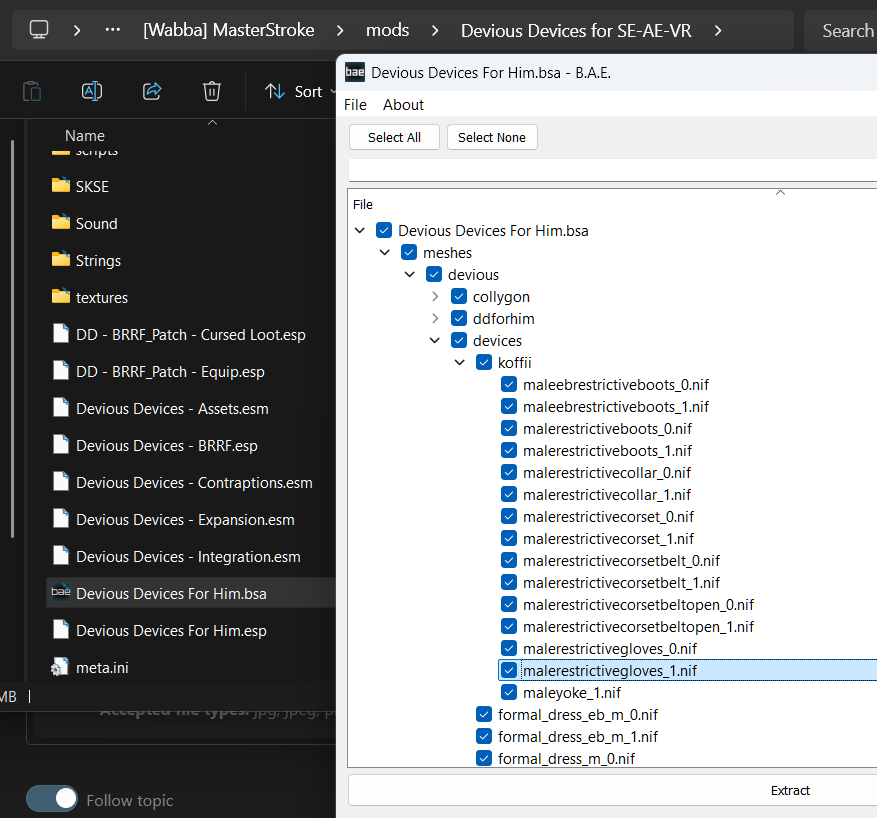Expand the ddforhim tree node

point(435,318)
